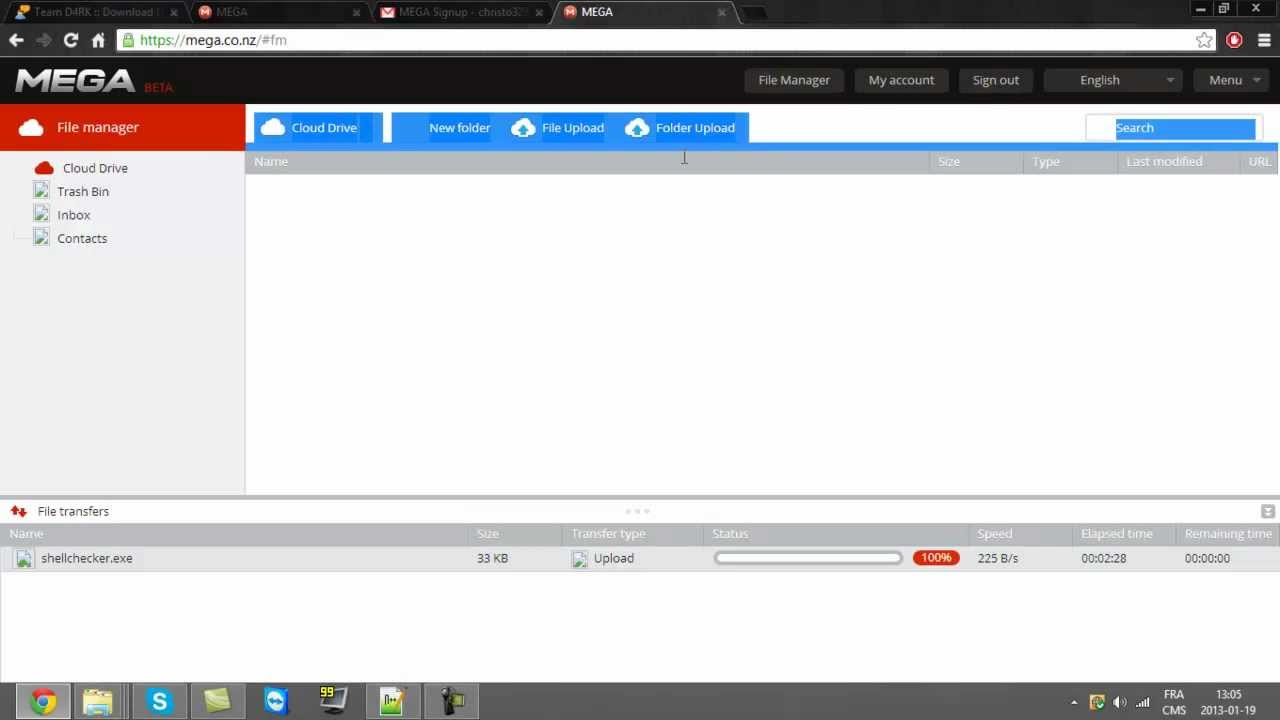
Task: Click the File transfers arrows icon
Action: 18,511
